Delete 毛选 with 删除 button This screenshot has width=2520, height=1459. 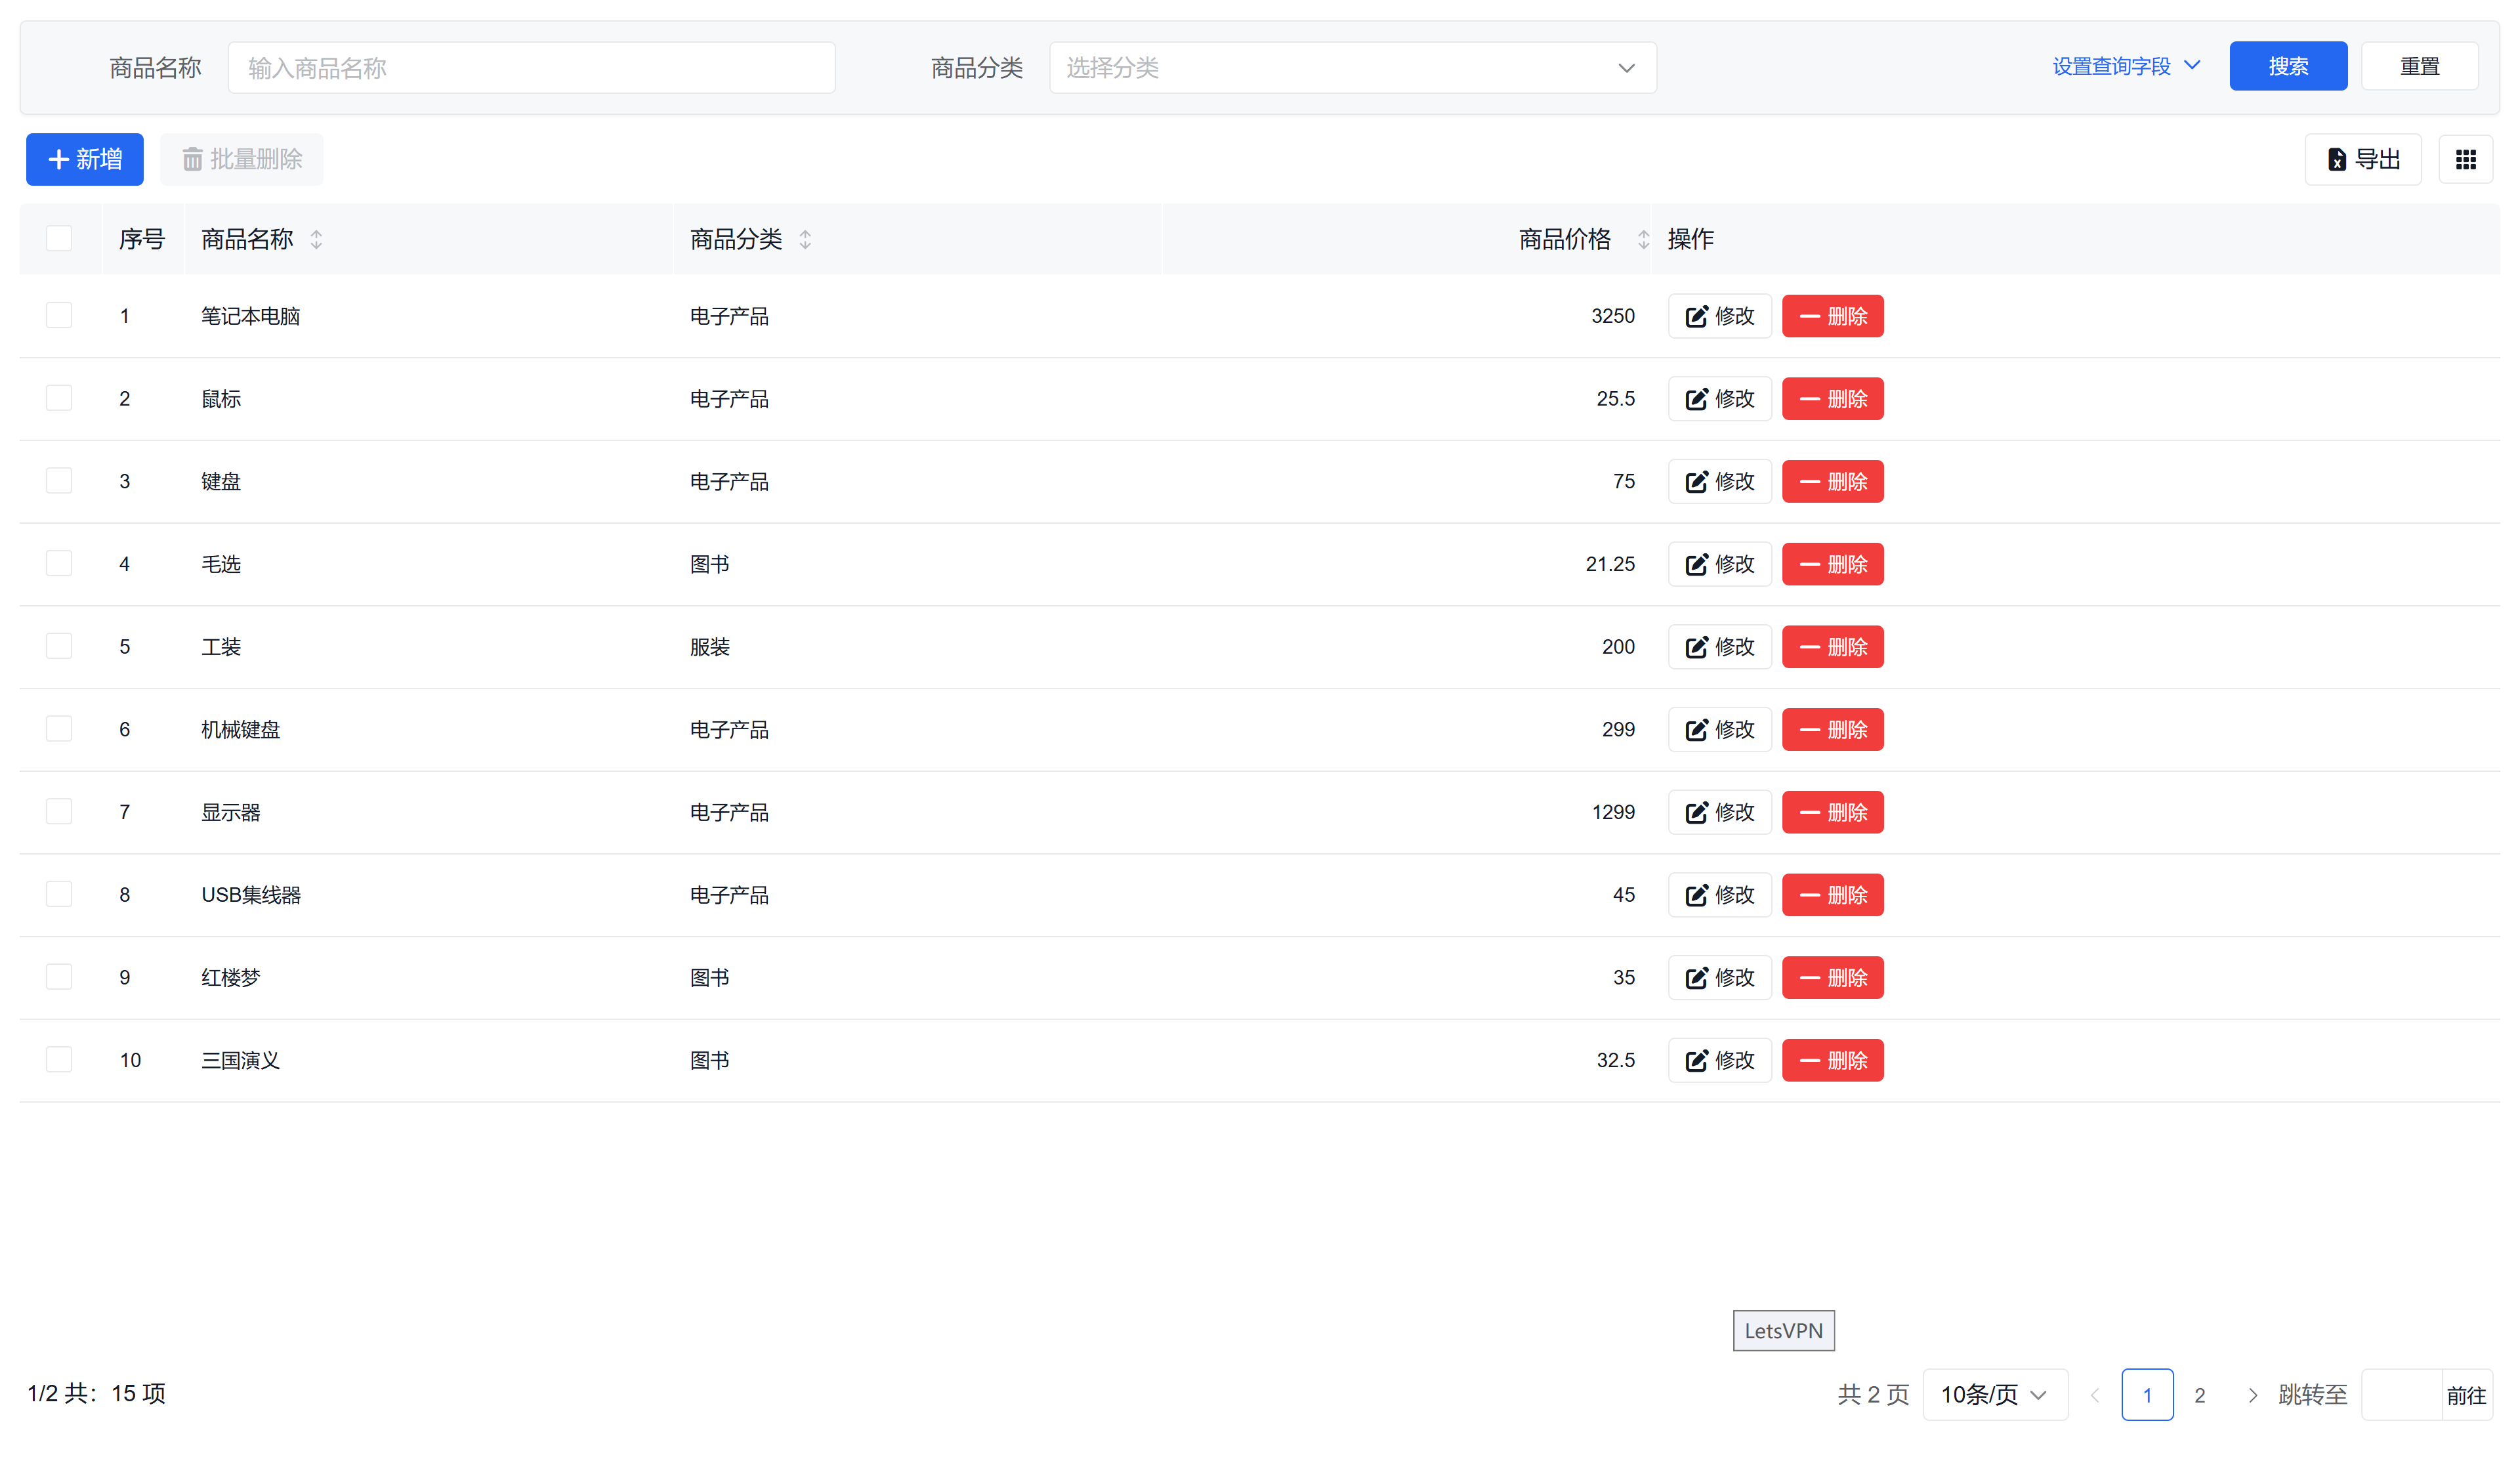click(x=1832, y=564)
